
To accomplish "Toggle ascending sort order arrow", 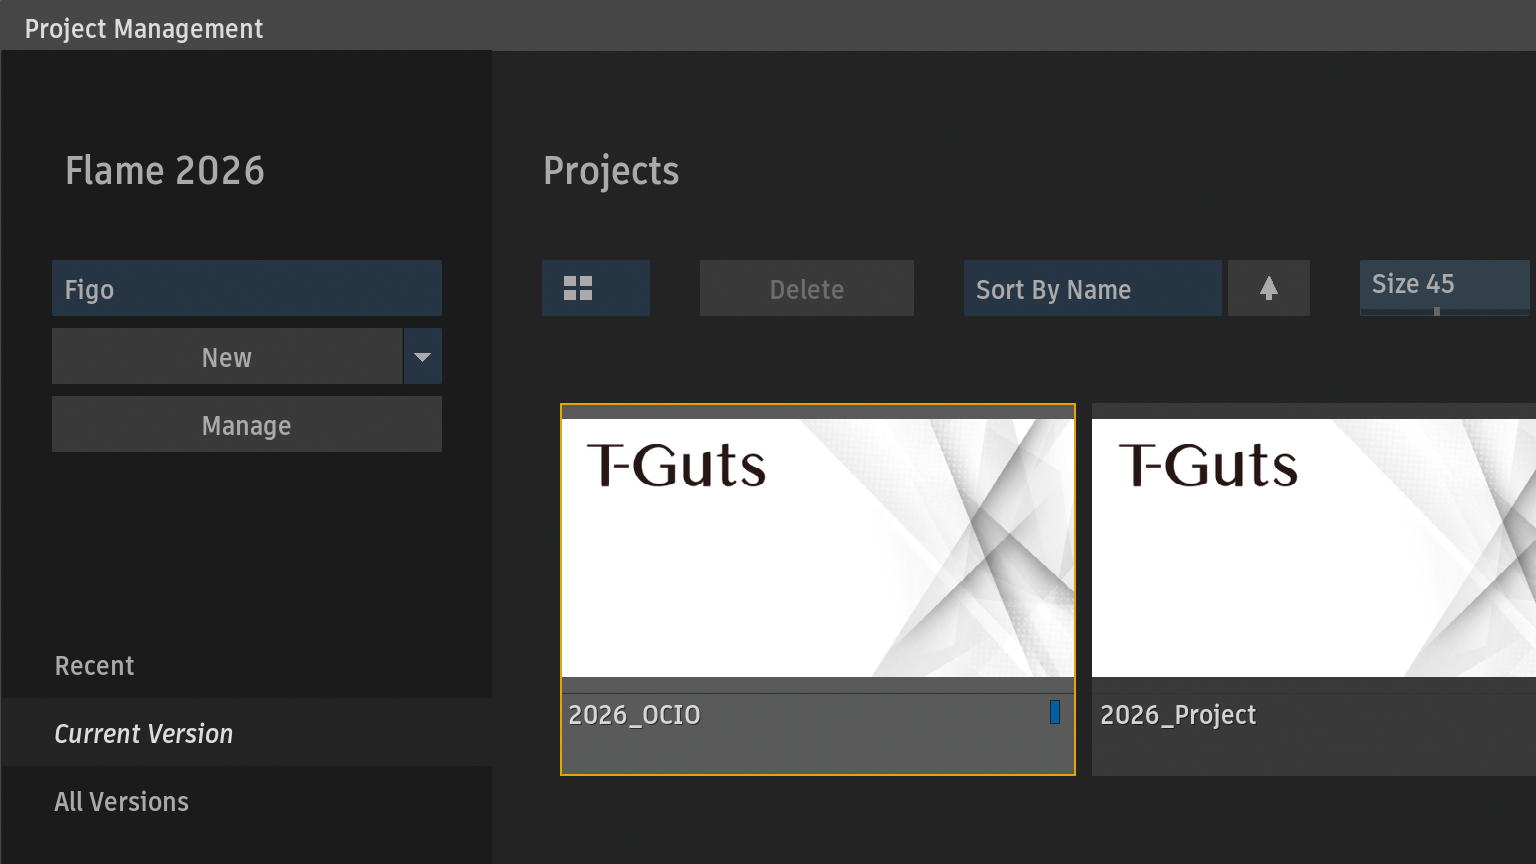I will (1268, 288).
